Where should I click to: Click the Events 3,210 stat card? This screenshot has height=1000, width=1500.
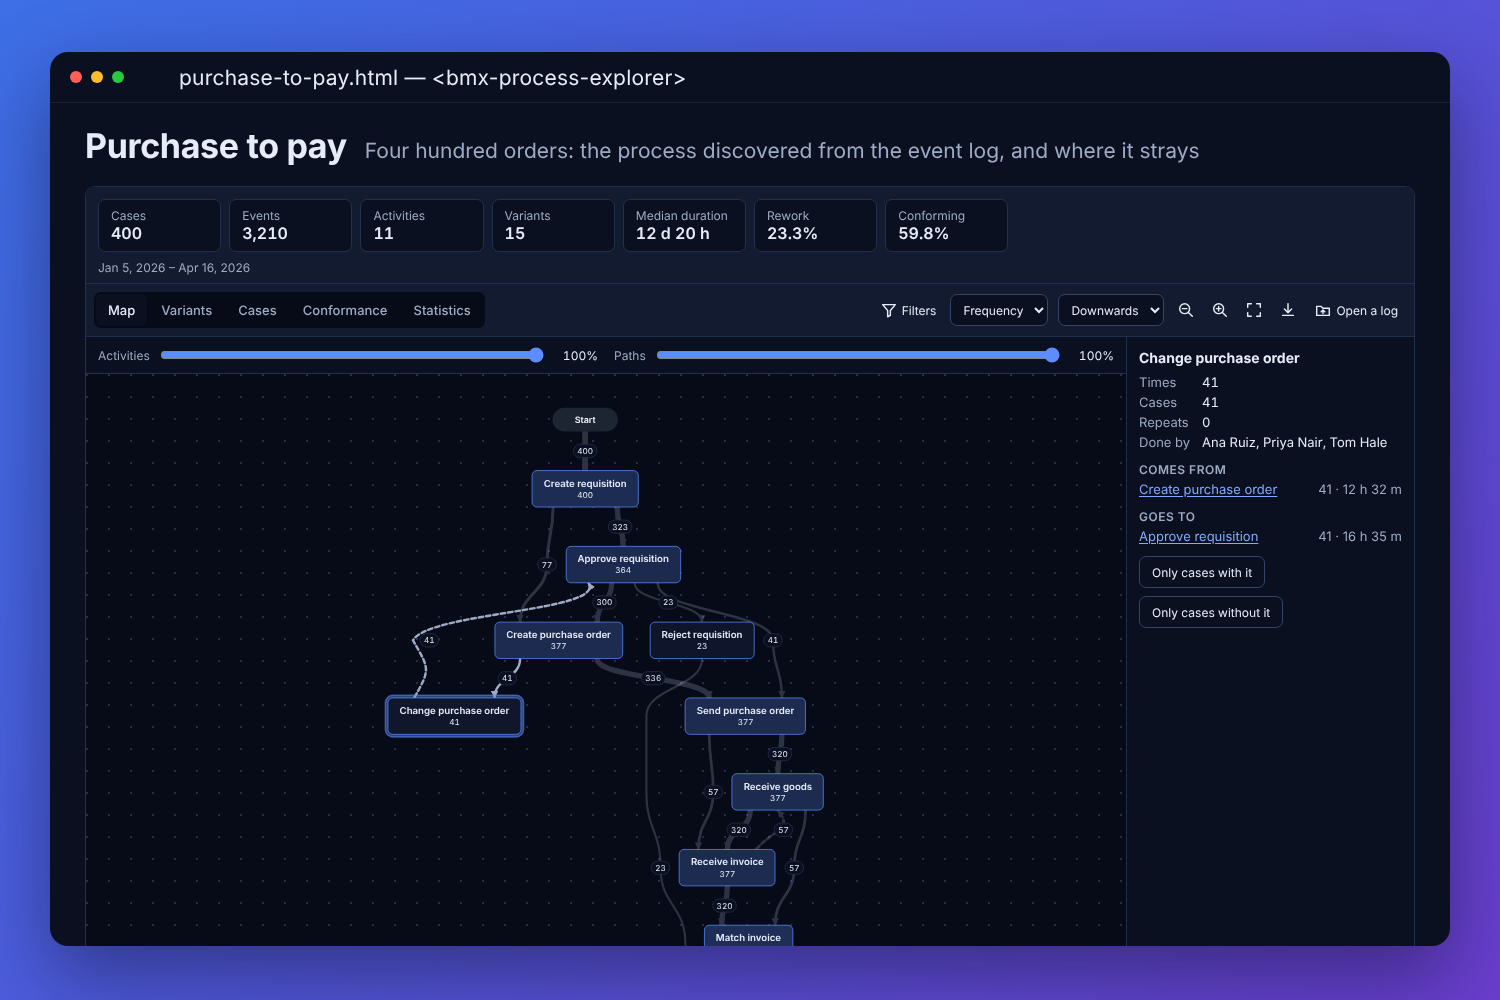click(290, 225)
